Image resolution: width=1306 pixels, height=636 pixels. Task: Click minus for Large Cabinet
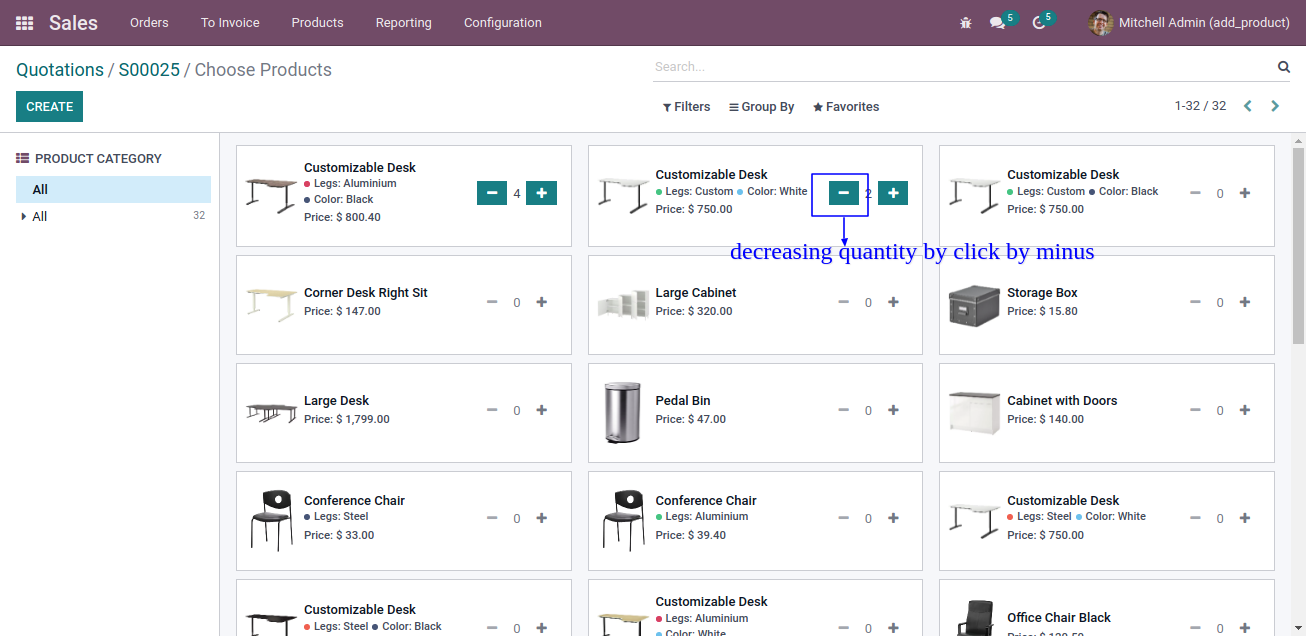tap(843, 302)
